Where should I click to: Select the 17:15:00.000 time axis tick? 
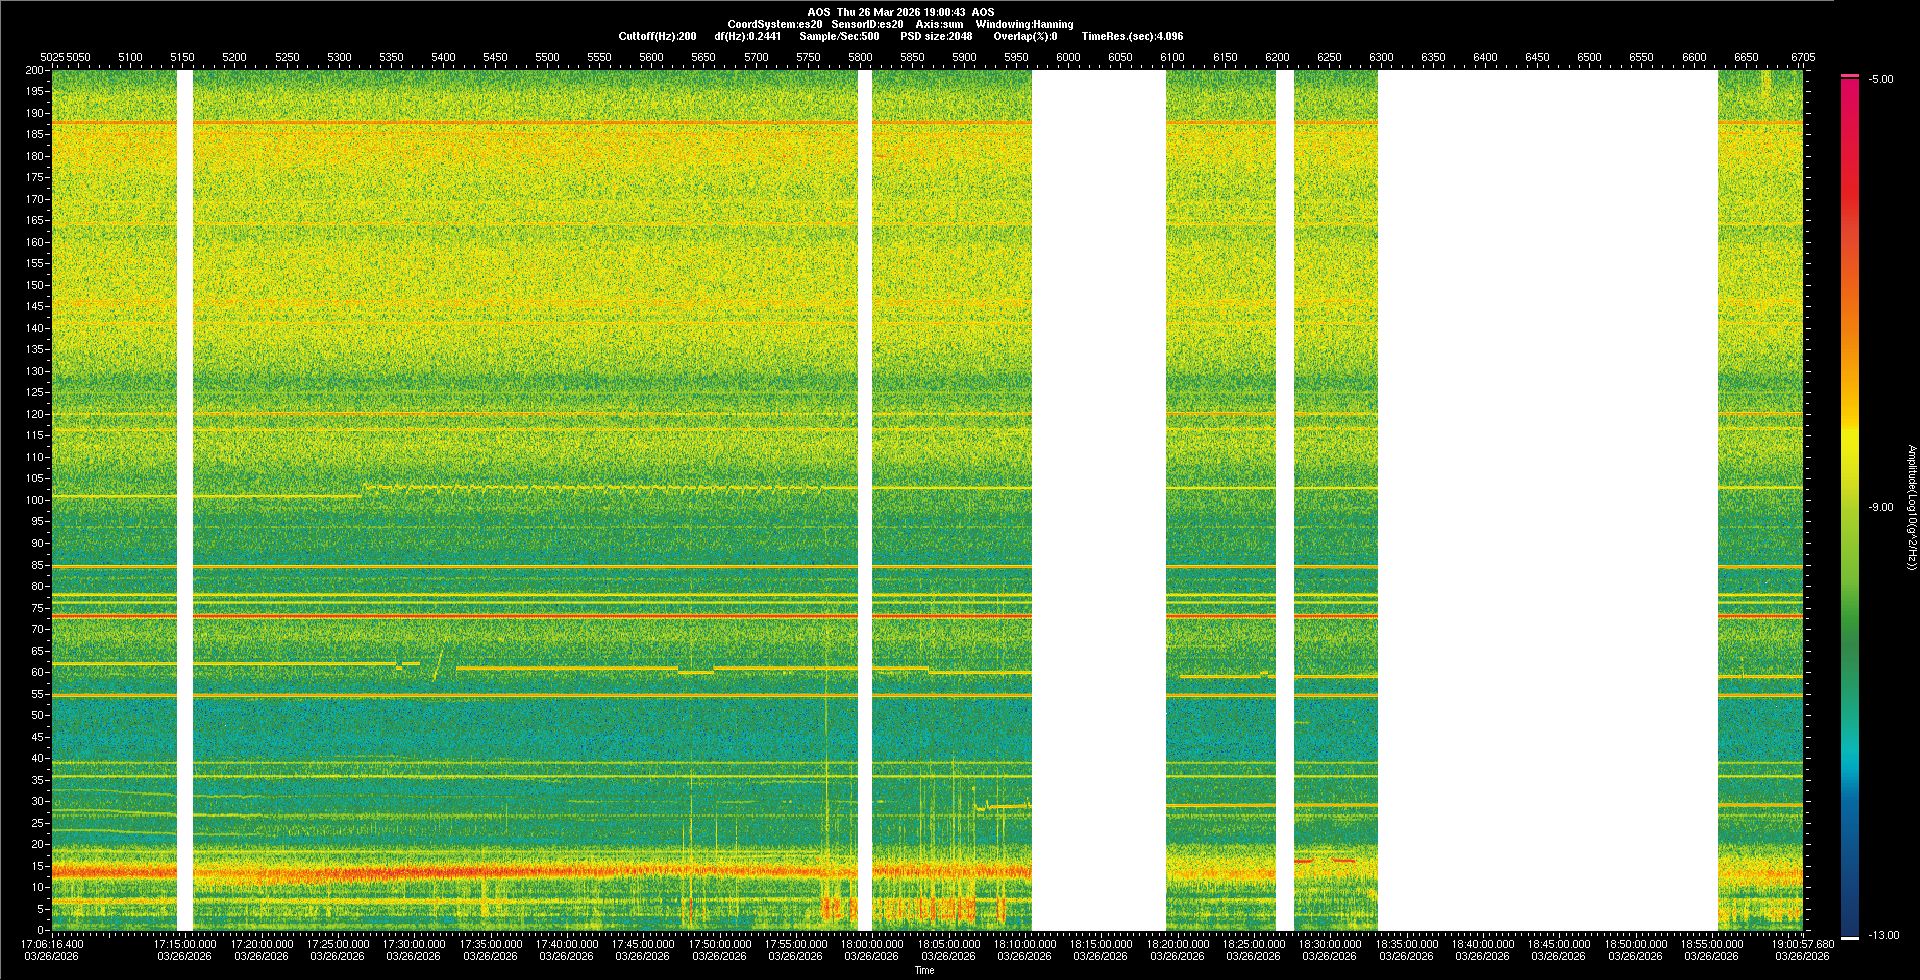(185, 944)
